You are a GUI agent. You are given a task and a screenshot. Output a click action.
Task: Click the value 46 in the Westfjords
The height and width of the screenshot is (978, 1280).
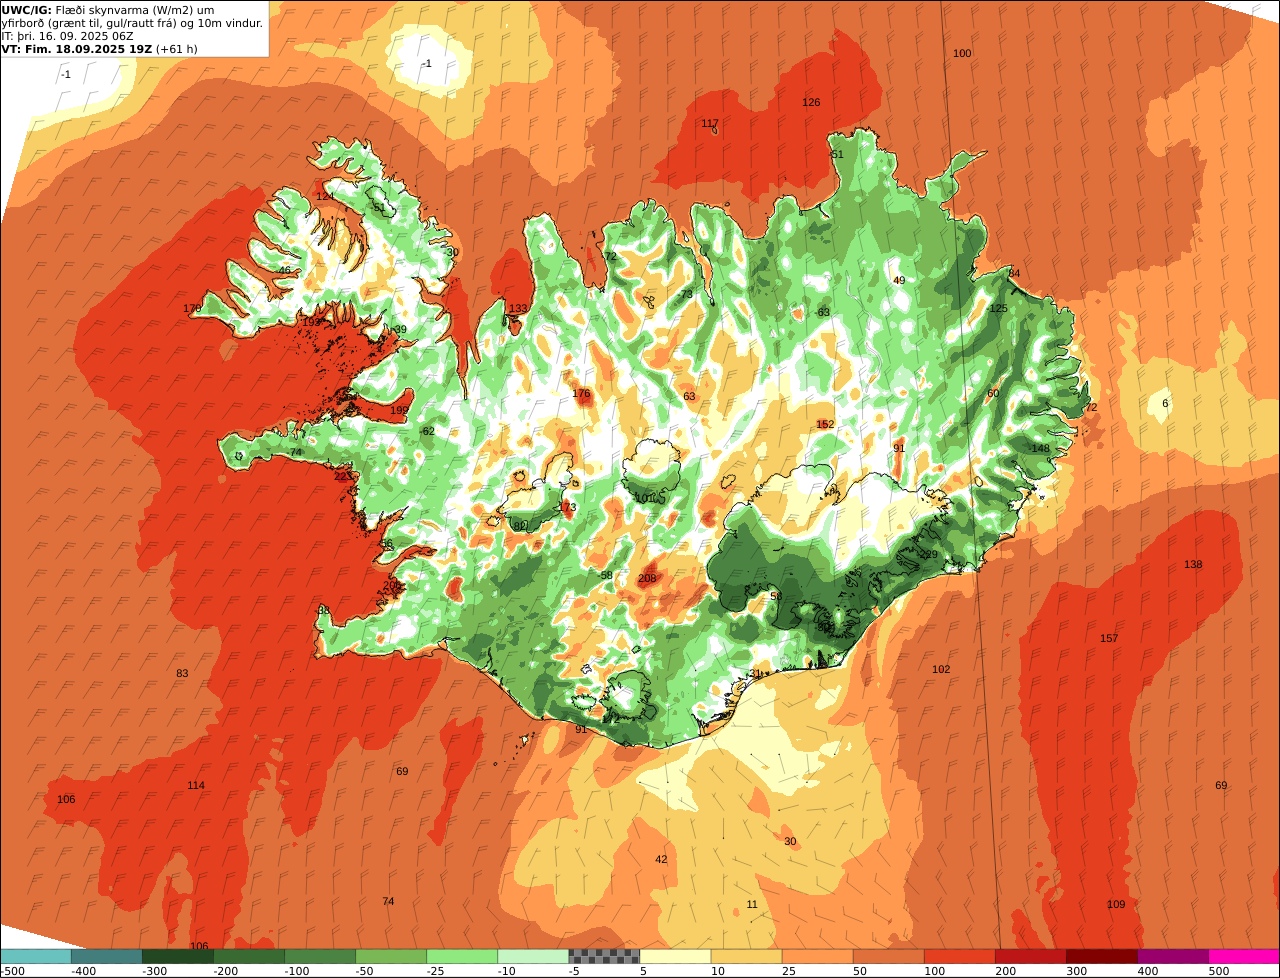(x=285, y=271)
